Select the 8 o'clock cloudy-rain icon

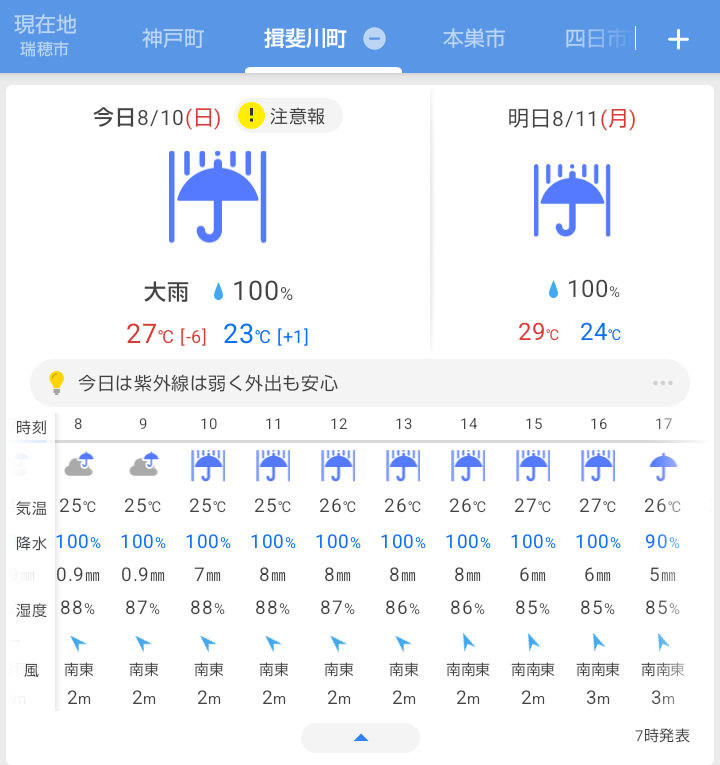tap(79, 464)
